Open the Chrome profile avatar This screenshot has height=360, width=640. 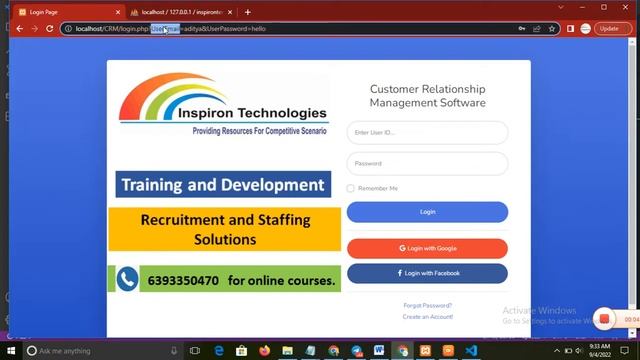(x=586, y=29)
